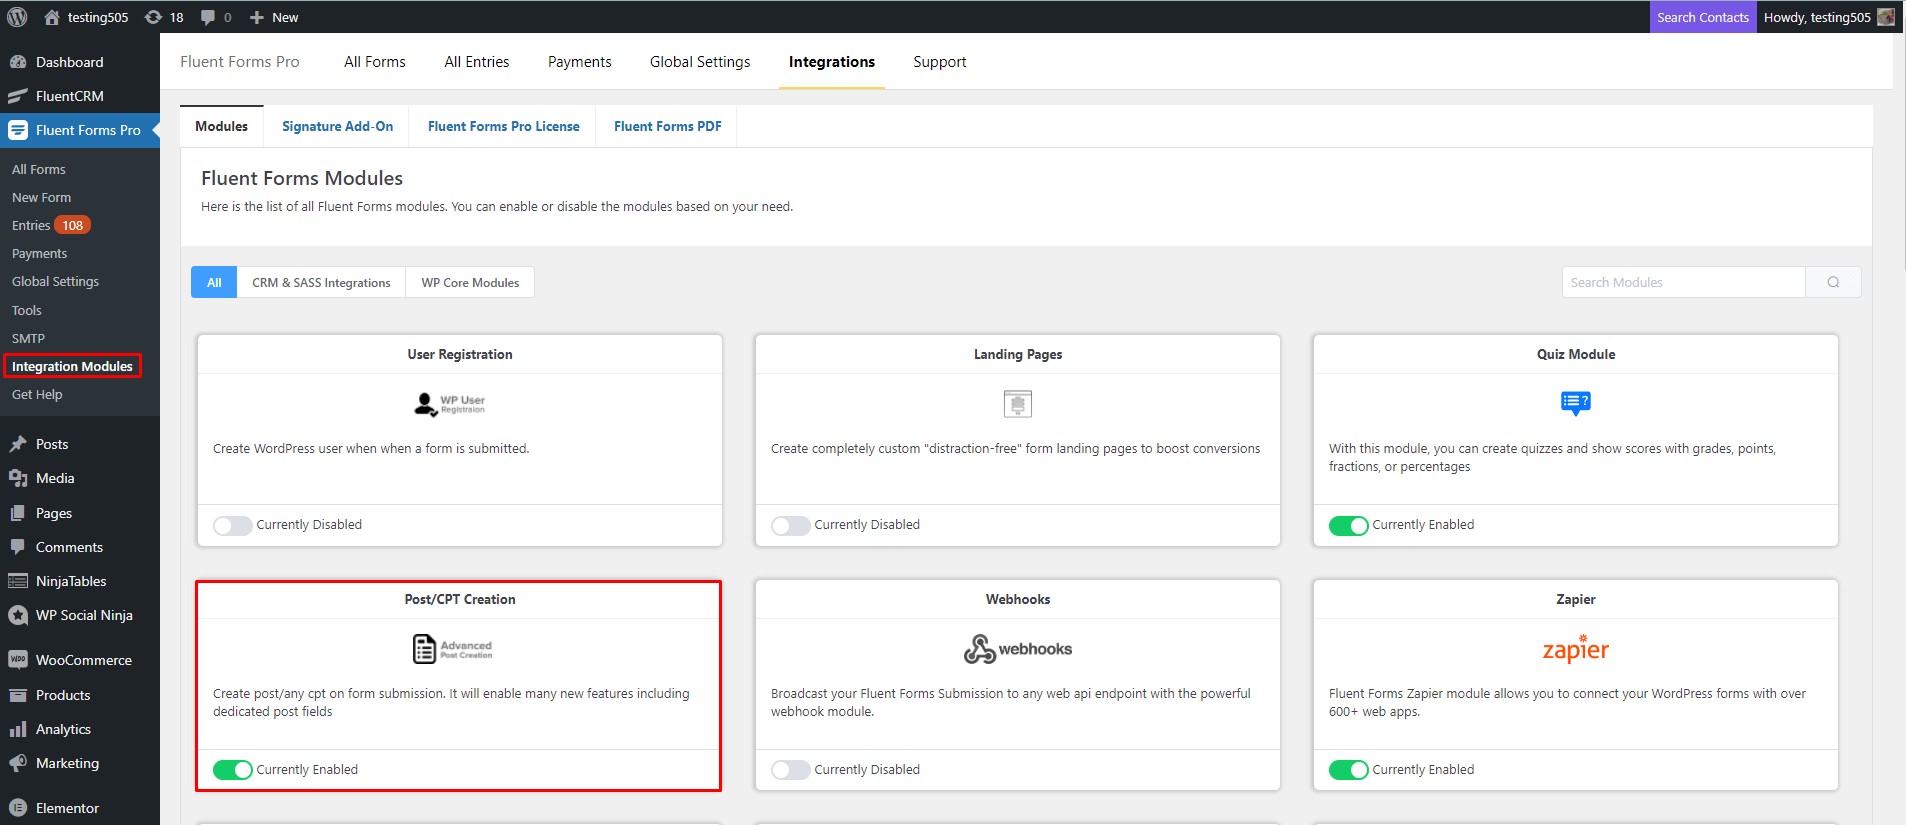Click the Fluent Forms Pro sidebar icon
Viewport: 1906px width, 825px height.
18,130
